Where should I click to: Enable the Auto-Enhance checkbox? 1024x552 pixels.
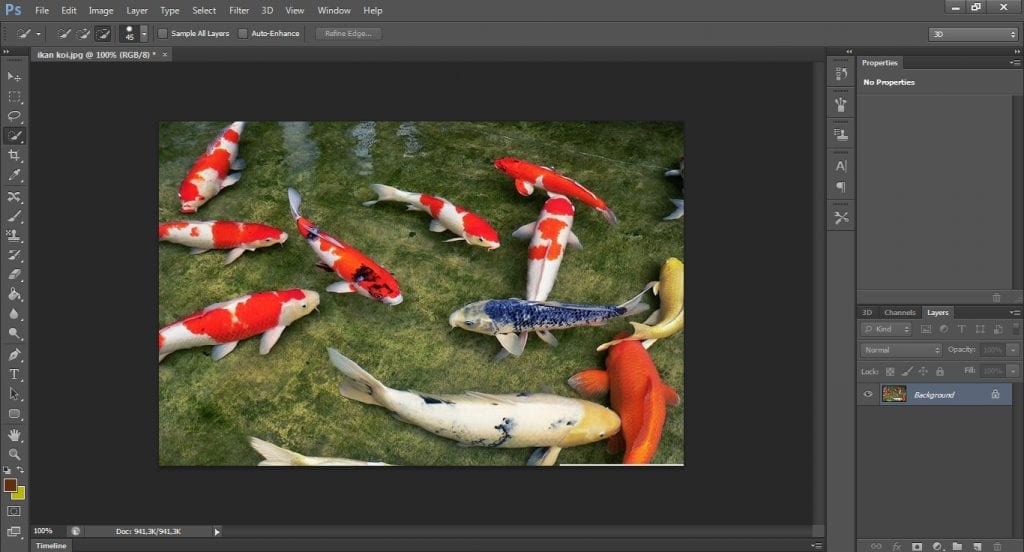pyautogui.click(x=243, y=34)
